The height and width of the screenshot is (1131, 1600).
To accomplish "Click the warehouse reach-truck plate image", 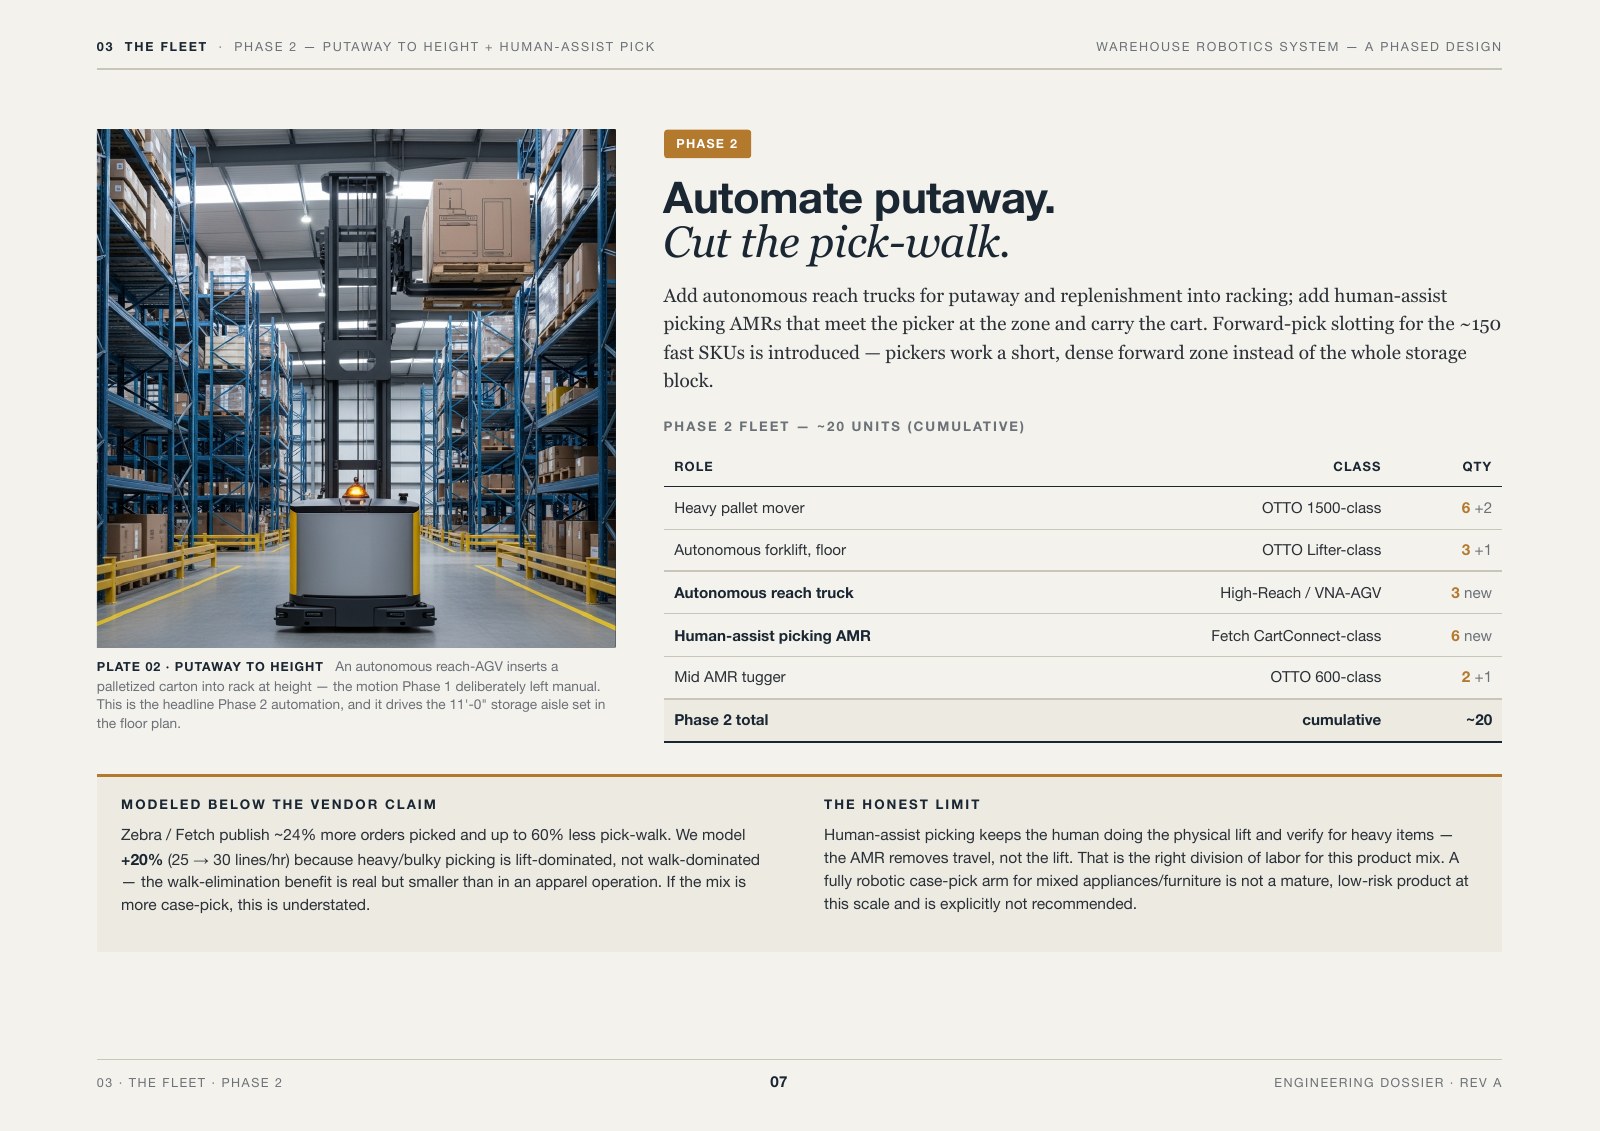I will click(x=356, y=388).
